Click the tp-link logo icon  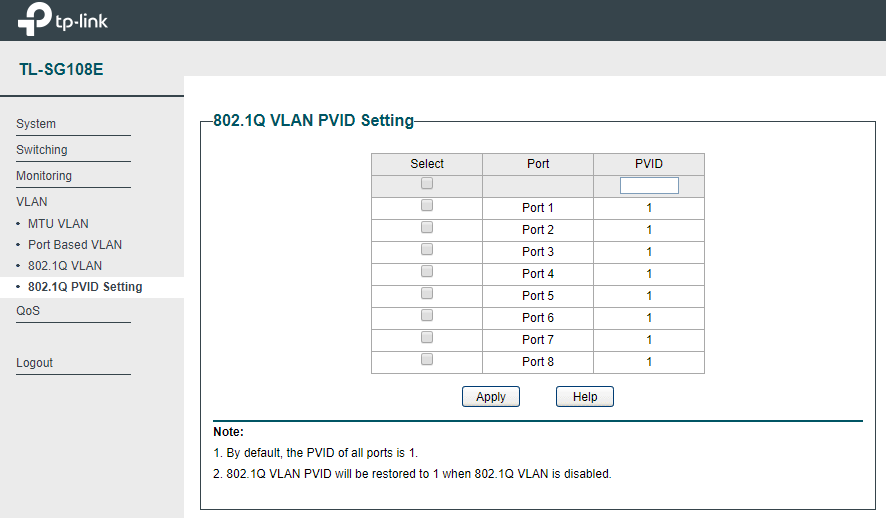pyautogui.click(x=34, y=19)
